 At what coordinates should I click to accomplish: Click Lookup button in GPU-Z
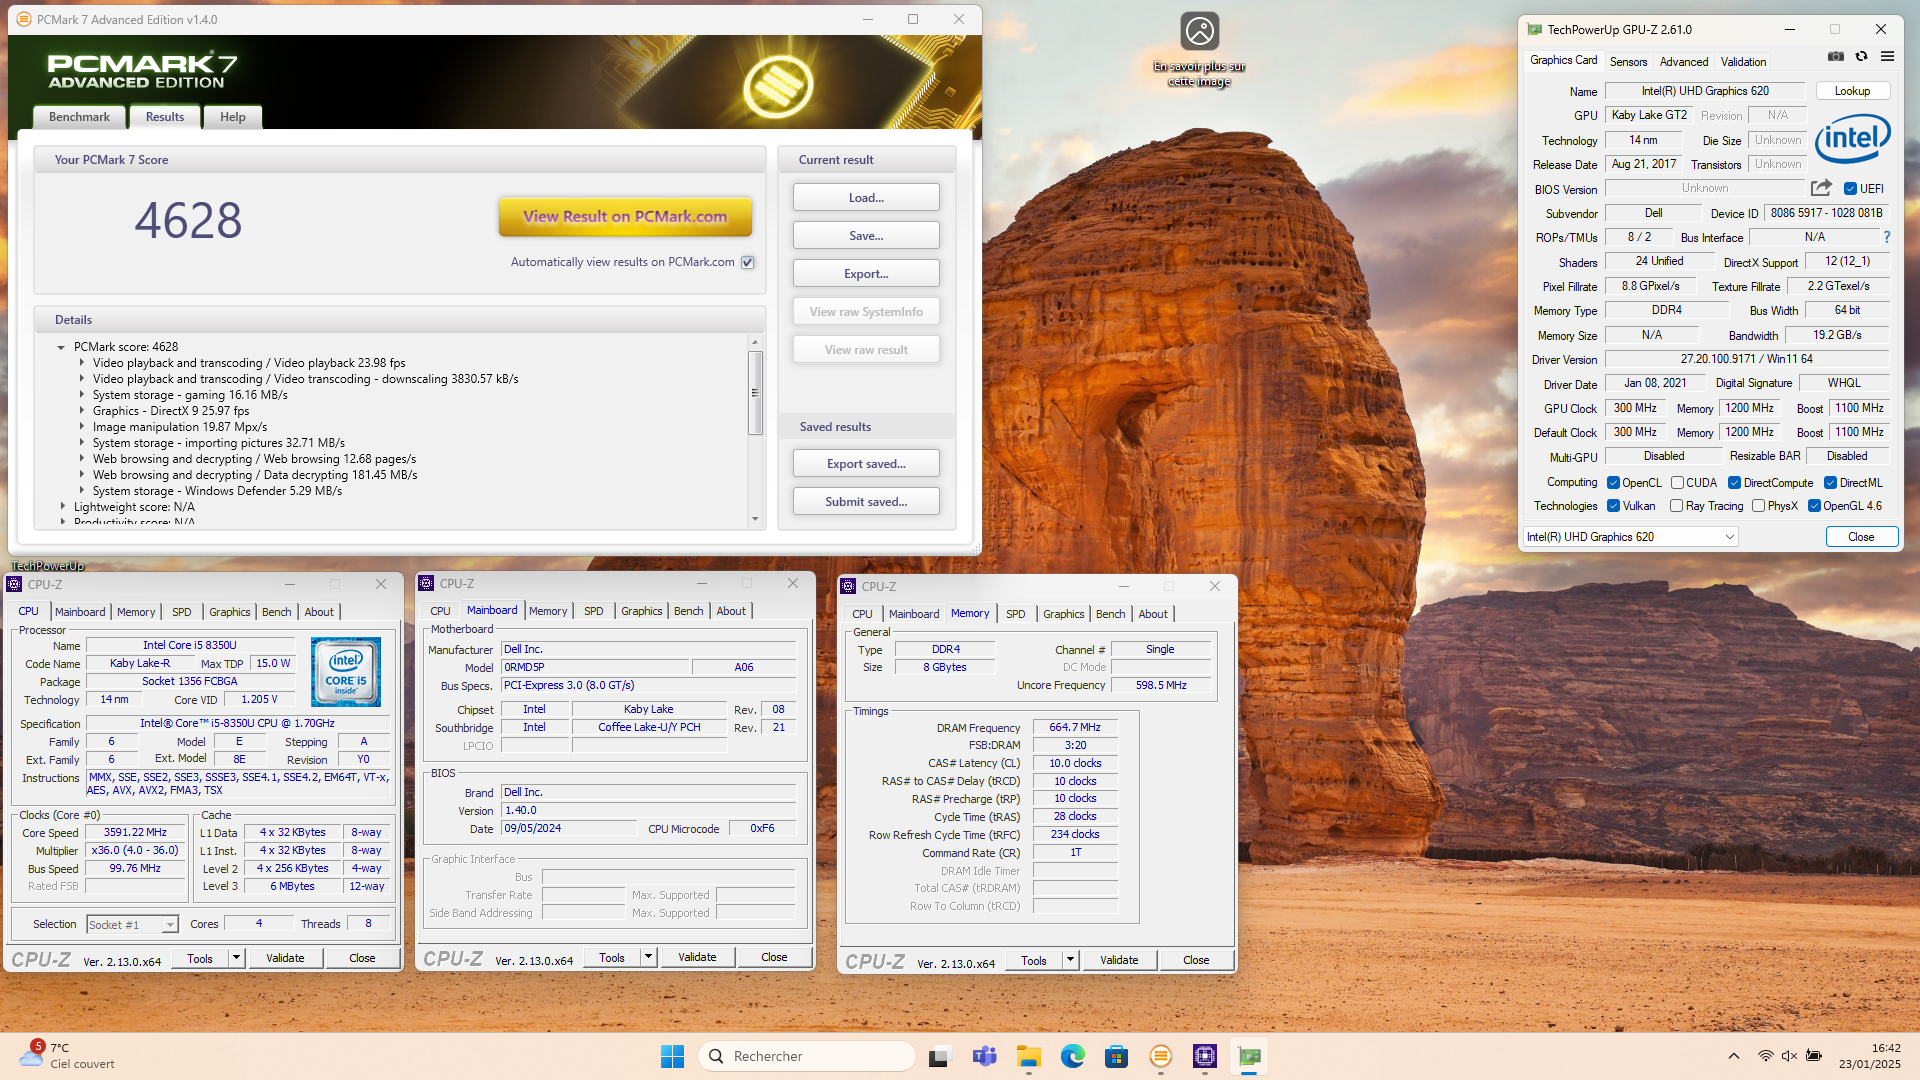pyautogui.click(x=1852, y=91)
